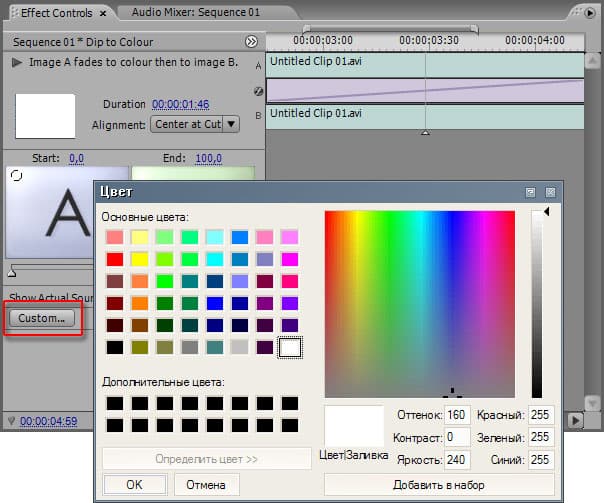Click the play-around button at bottom right

click(575, 420)
